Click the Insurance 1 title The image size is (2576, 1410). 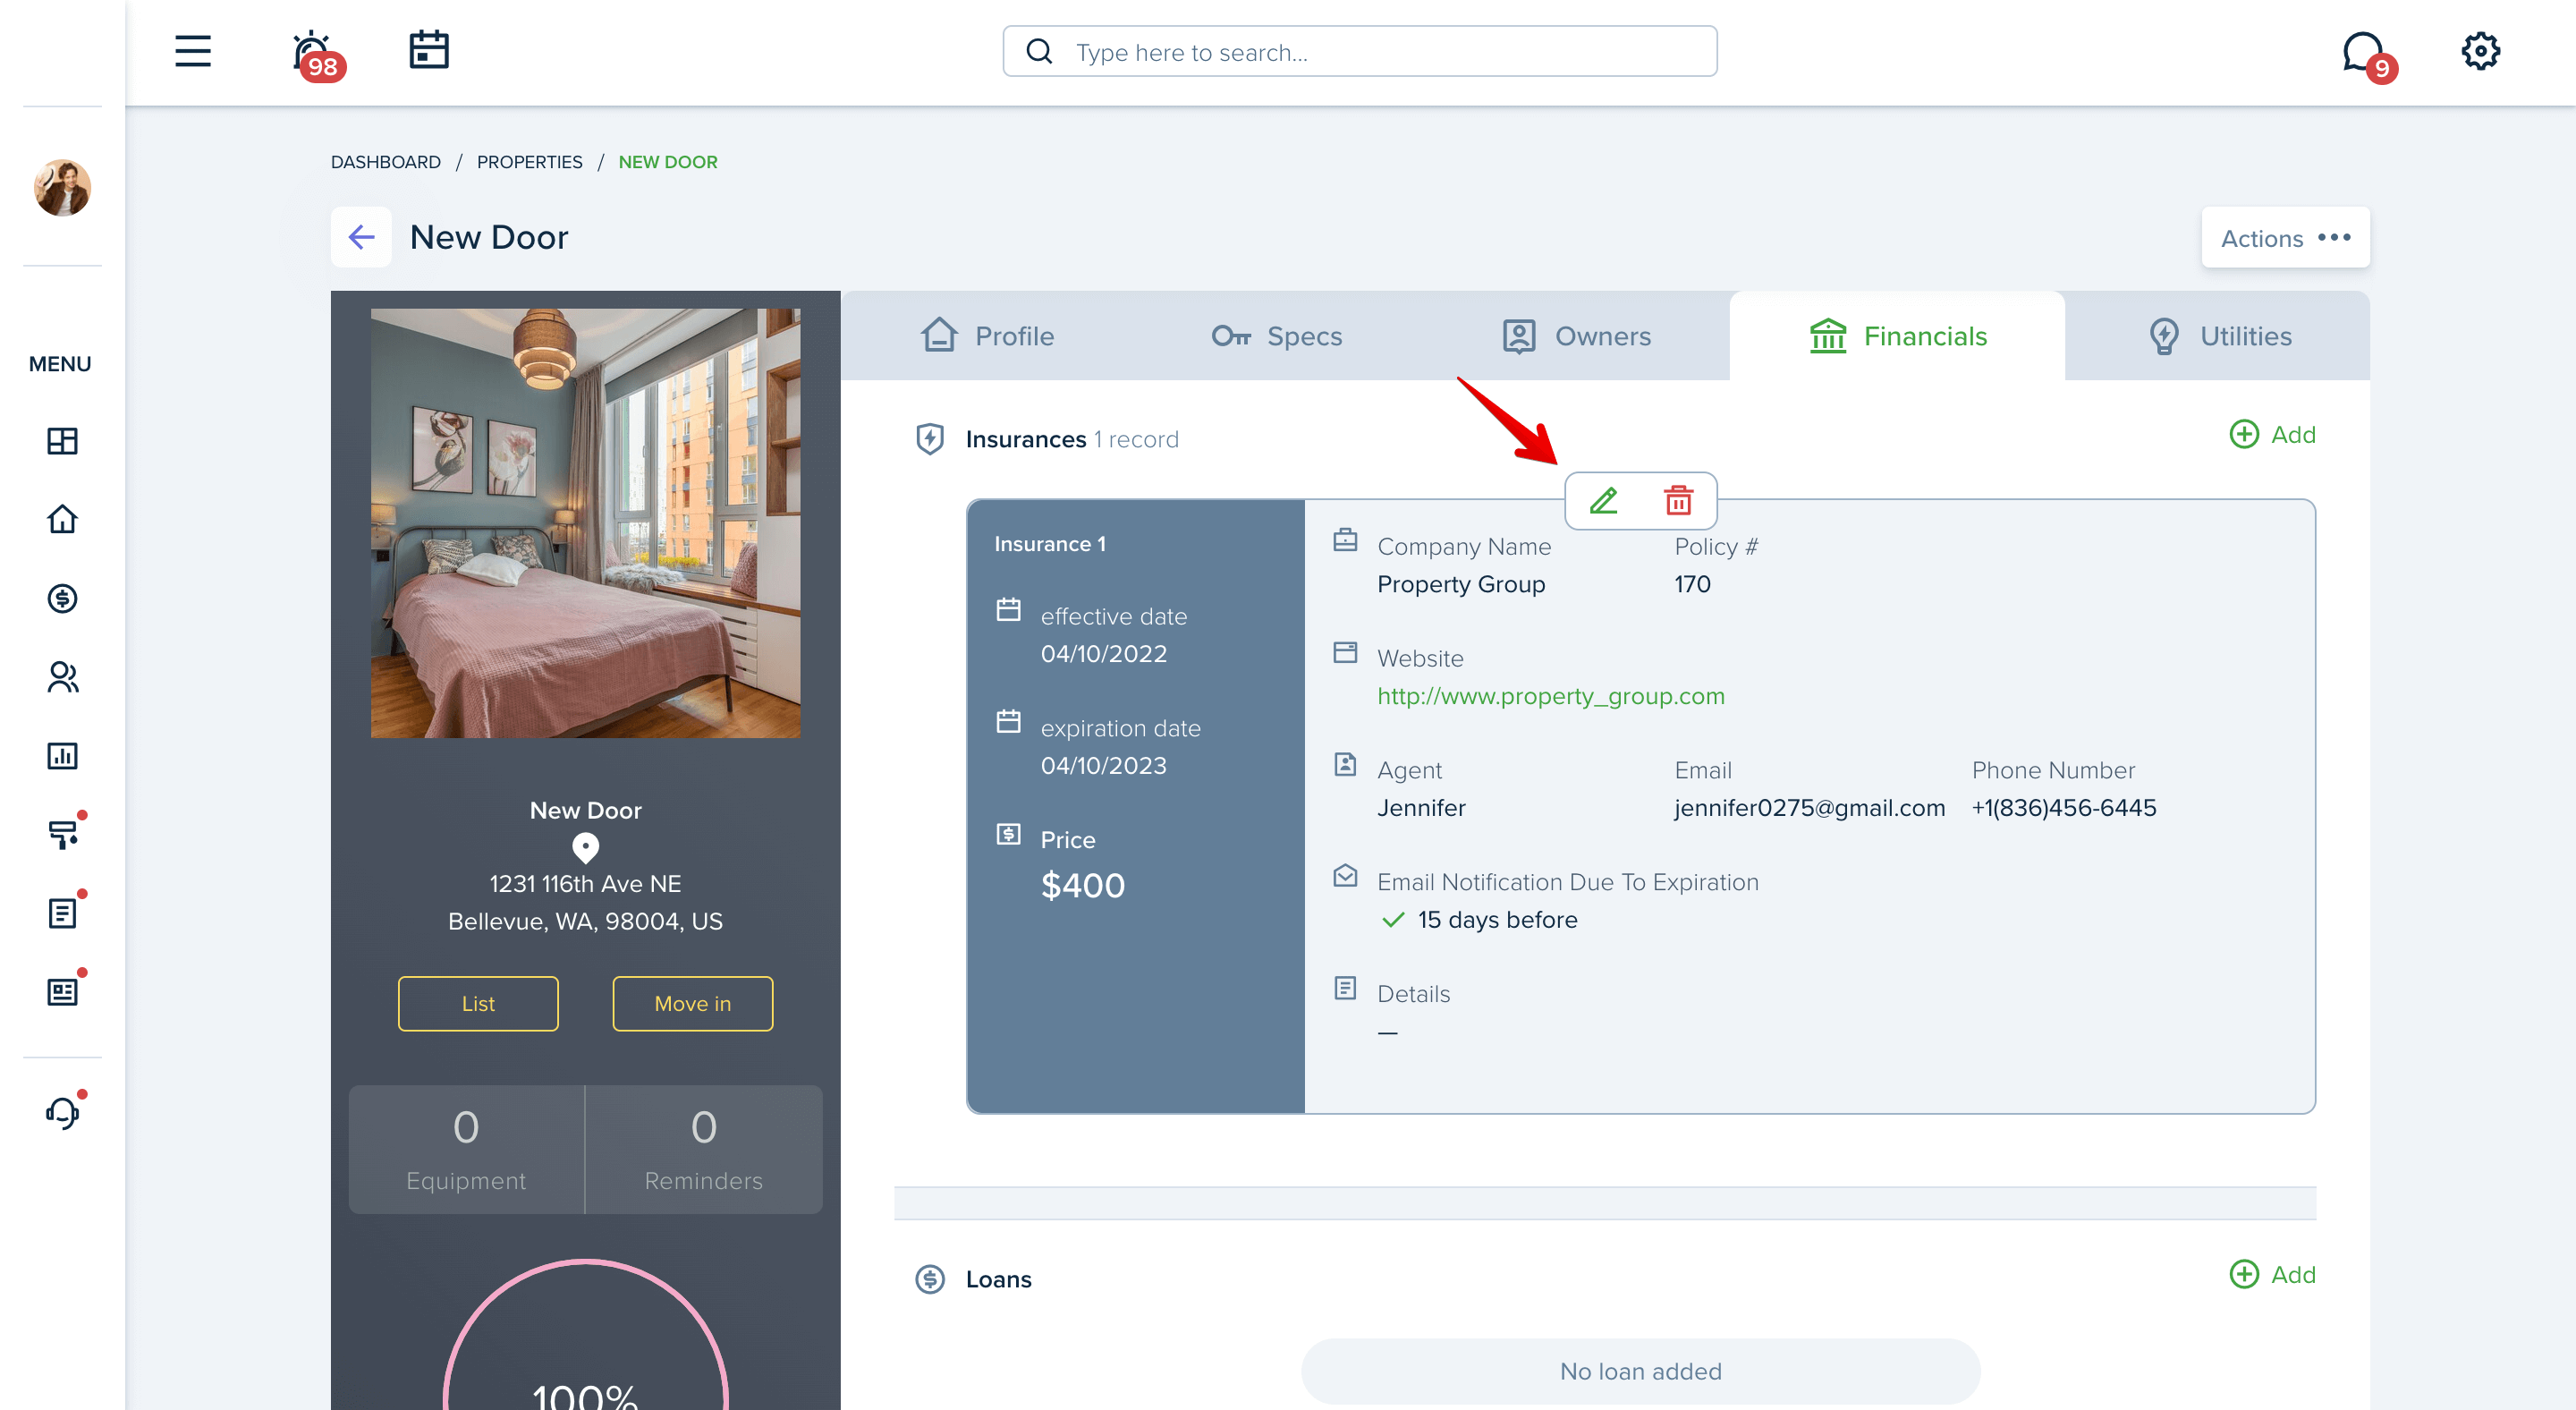tap(1050, 544)
